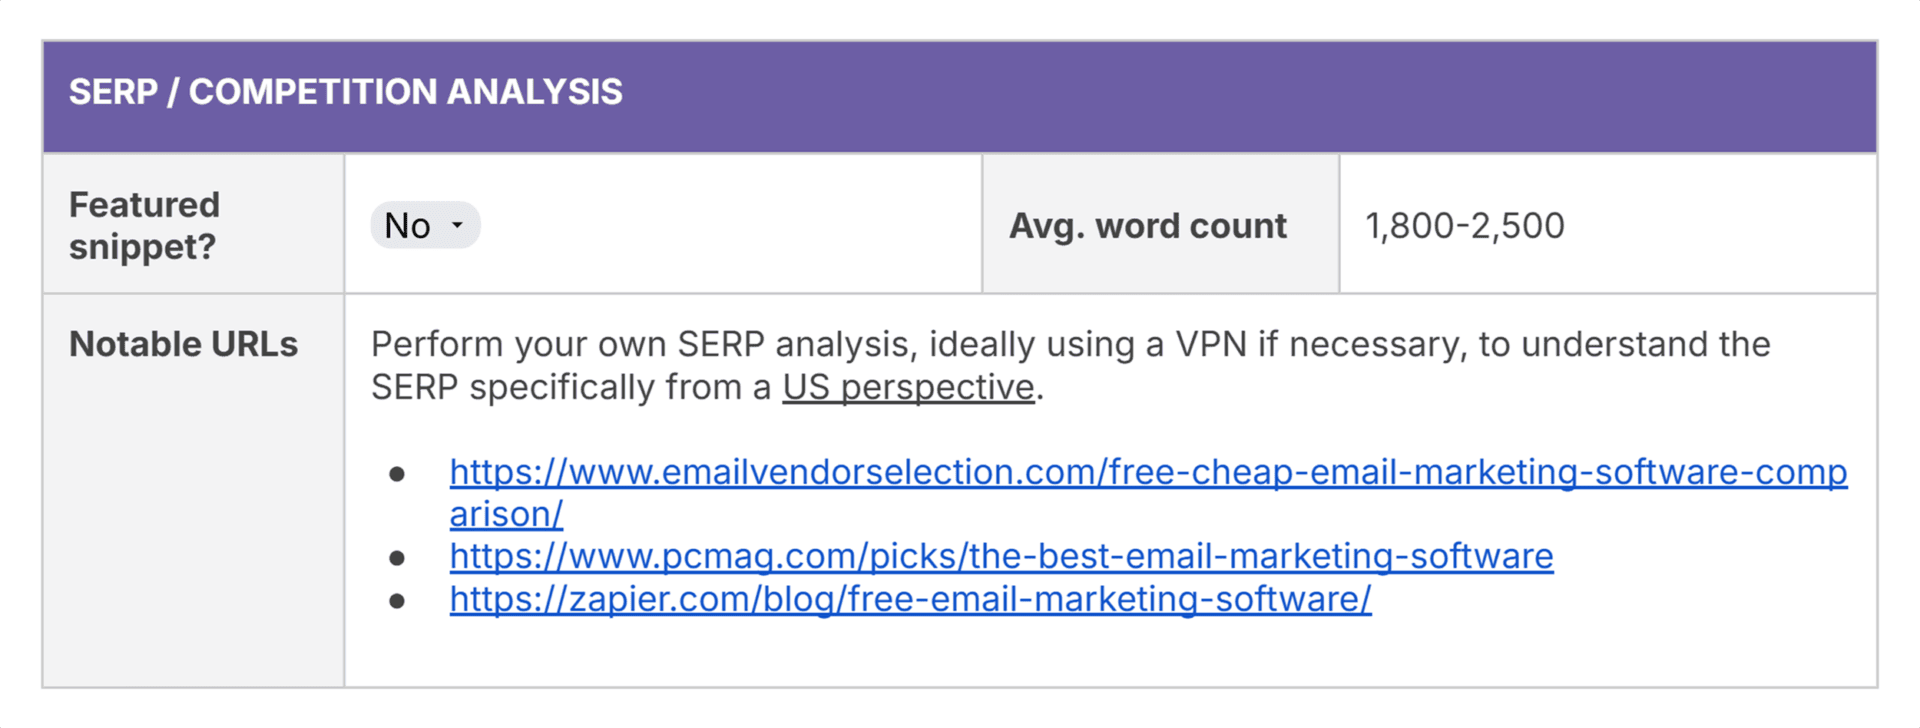Select the "SERP / COMPETITION ANALYSIS" header title
Screen dimensions: 1920x728
tap(346, 92)
